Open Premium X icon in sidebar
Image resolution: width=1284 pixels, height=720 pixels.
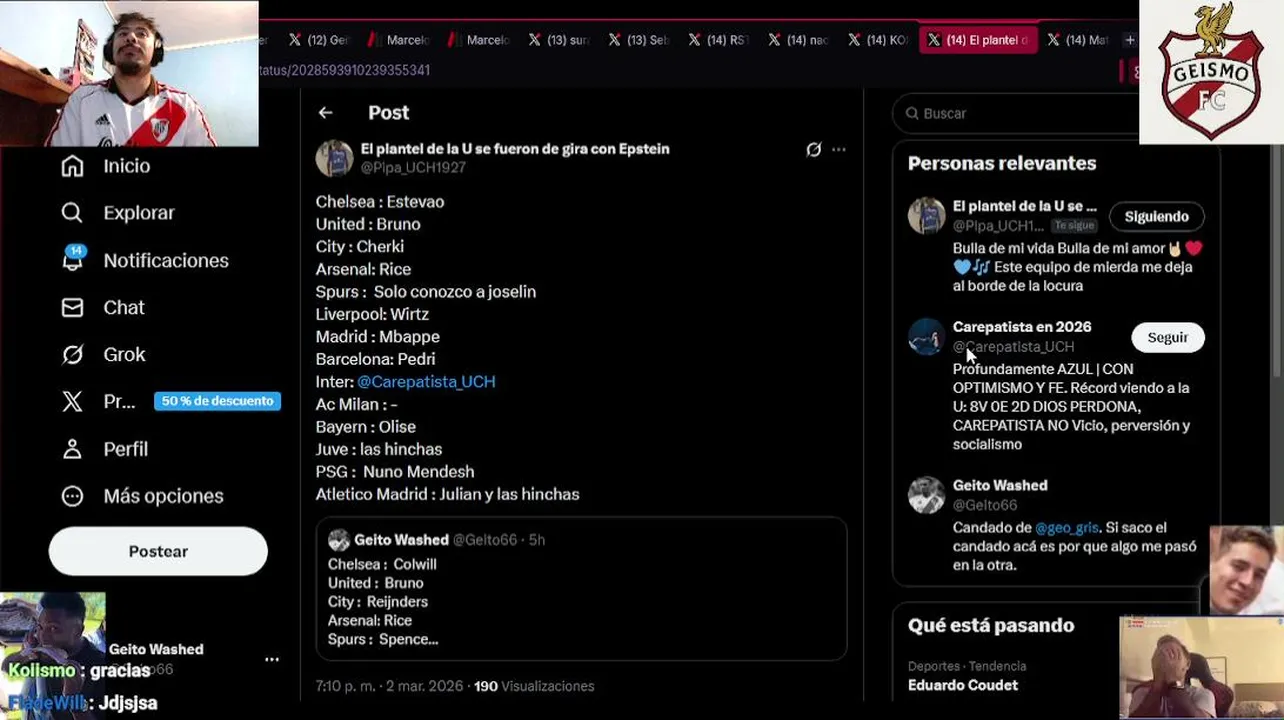[72, 401]
